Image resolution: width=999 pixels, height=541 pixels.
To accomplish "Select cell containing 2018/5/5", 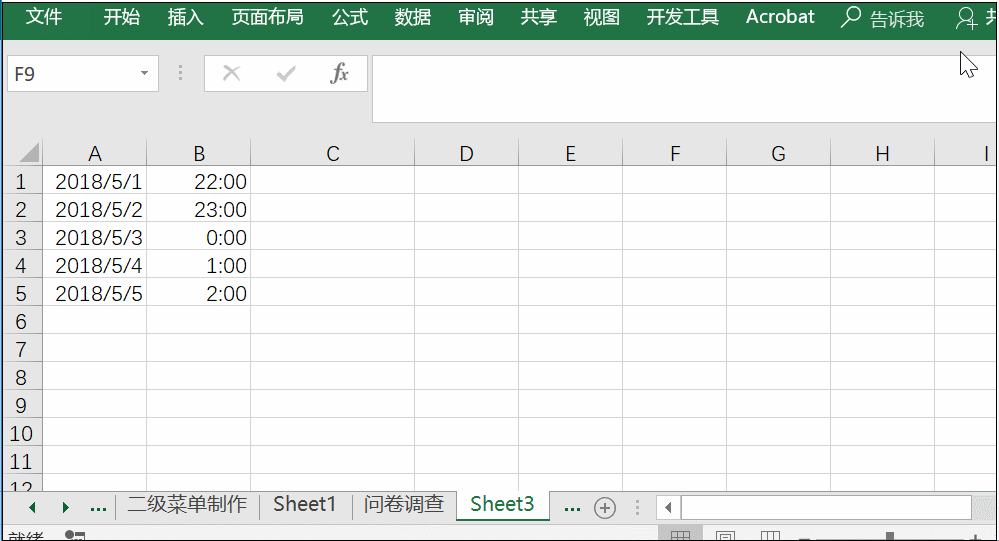I will coord(94,294).
